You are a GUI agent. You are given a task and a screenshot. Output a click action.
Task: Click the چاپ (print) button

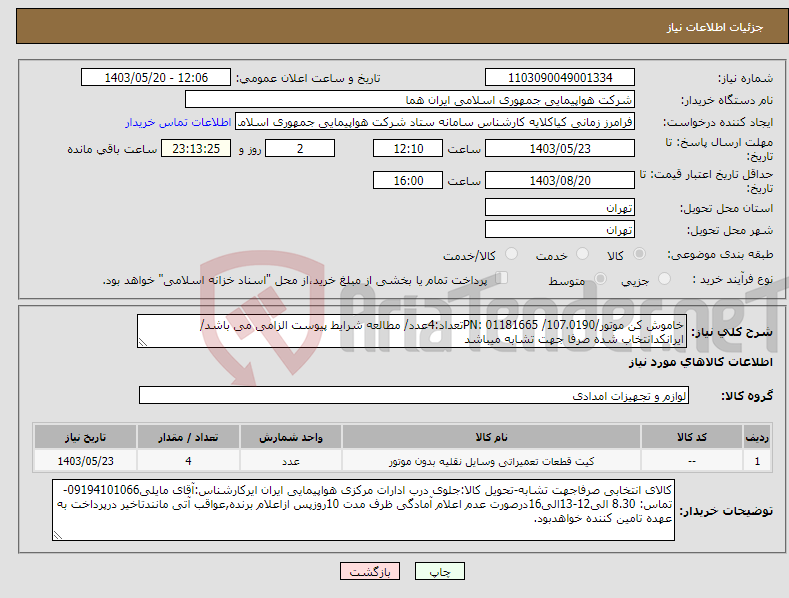click(439, 571)
